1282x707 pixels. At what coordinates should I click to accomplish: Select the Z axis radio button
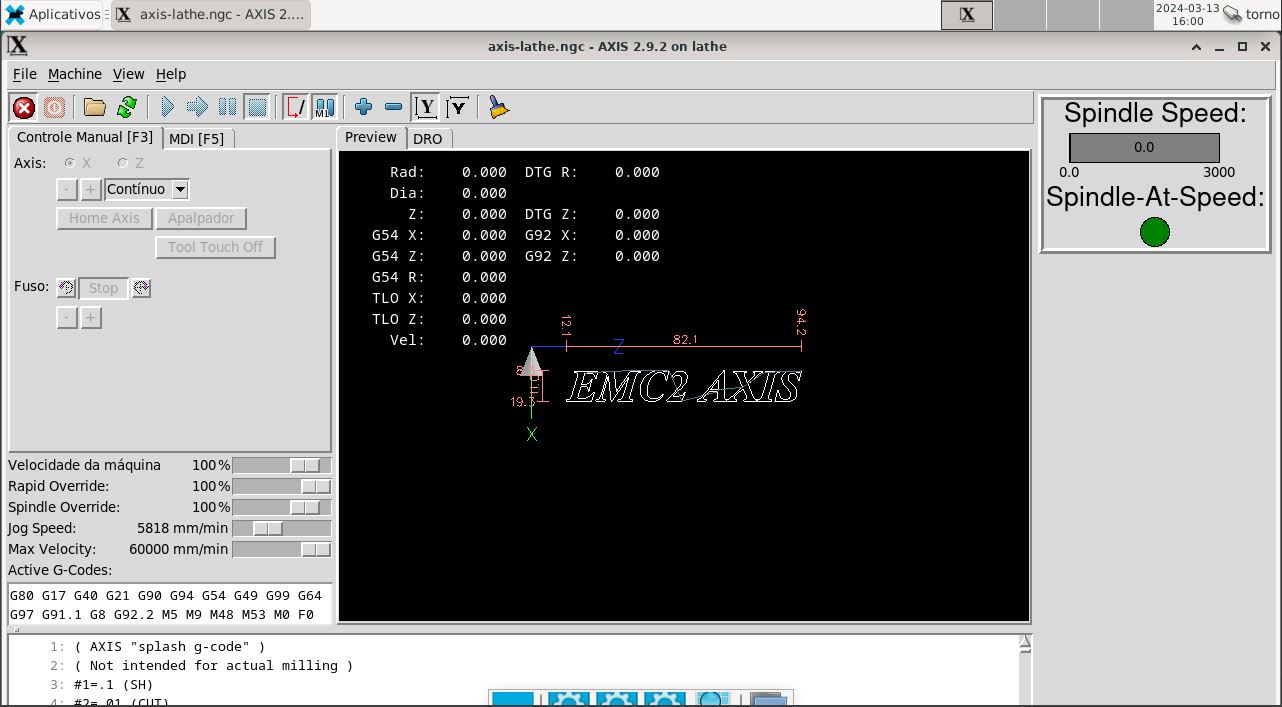pyautogui.click(x=122, y=162)
